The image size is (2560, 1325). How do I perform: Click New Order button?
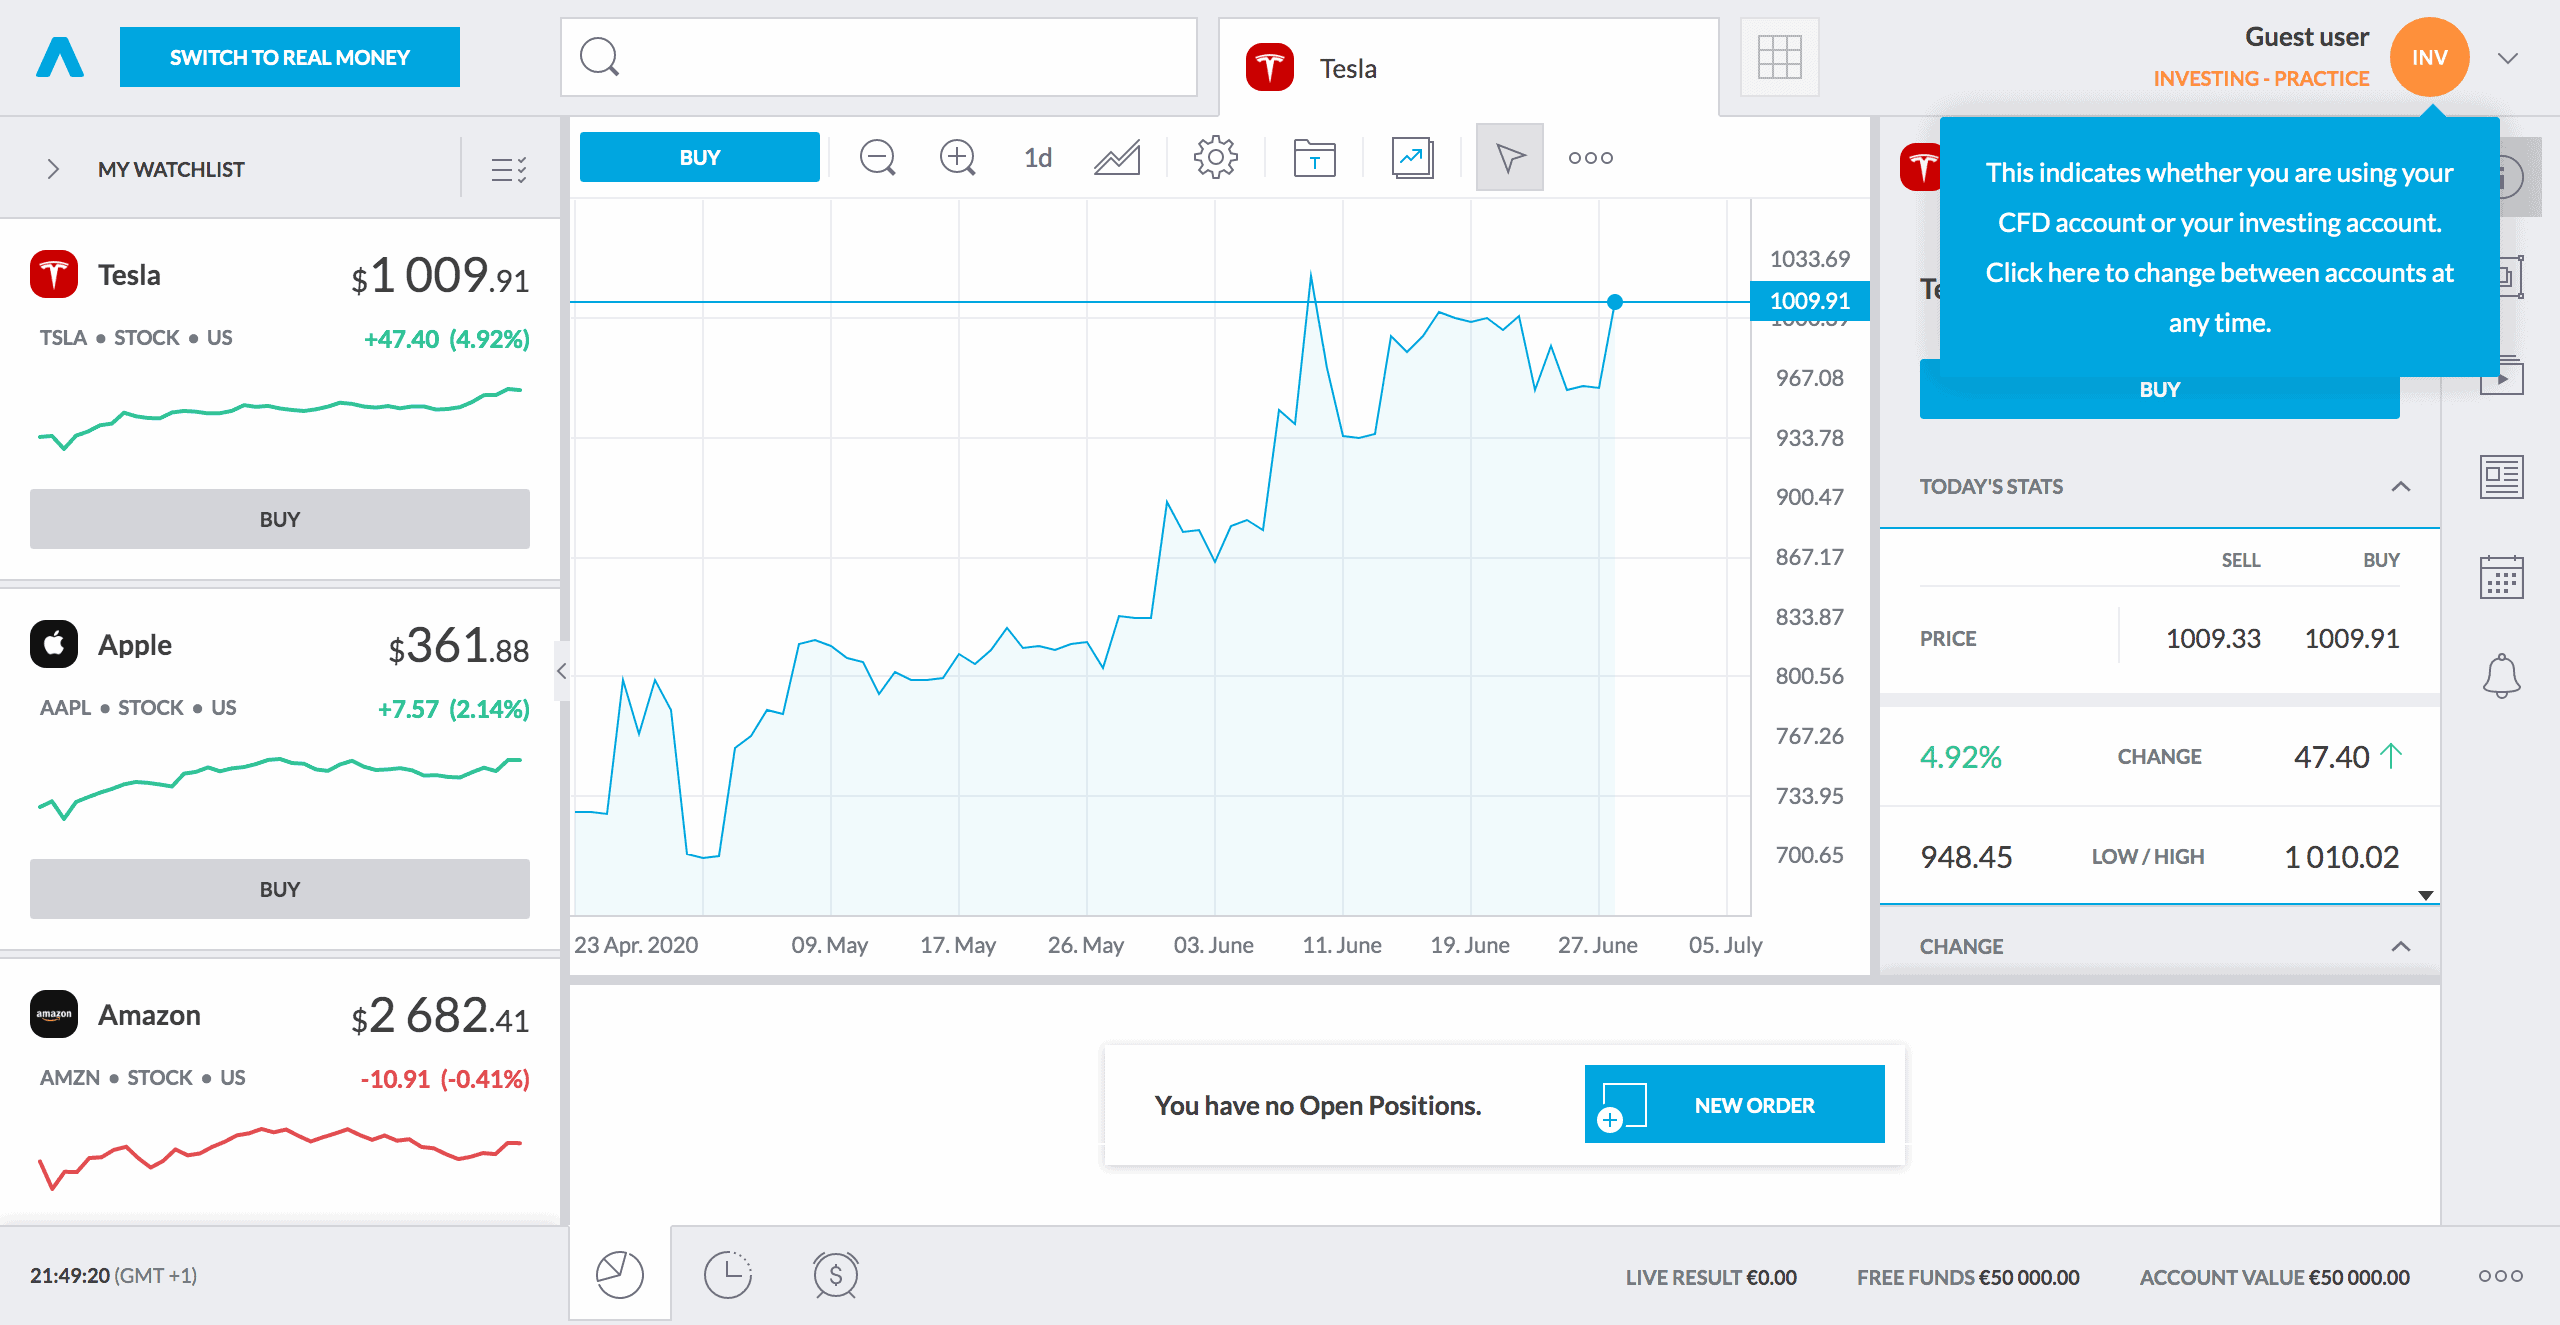[x=1734, y=1104]
